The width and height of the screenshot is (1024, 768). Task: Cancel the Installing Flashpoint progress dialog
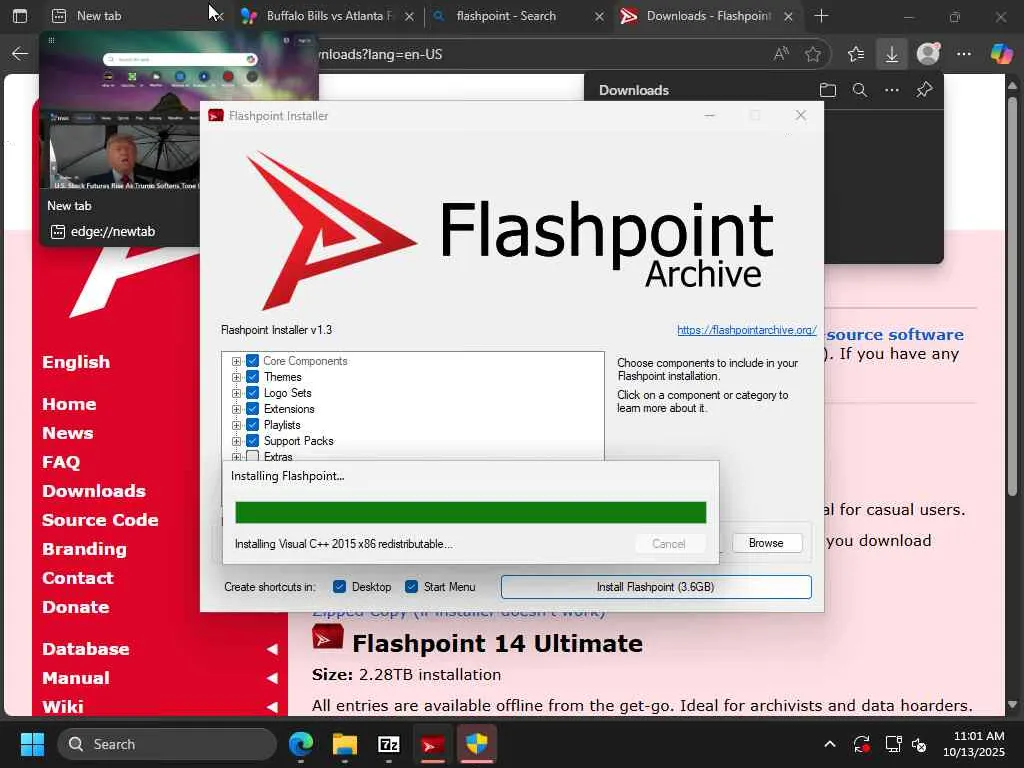[669, 543]
